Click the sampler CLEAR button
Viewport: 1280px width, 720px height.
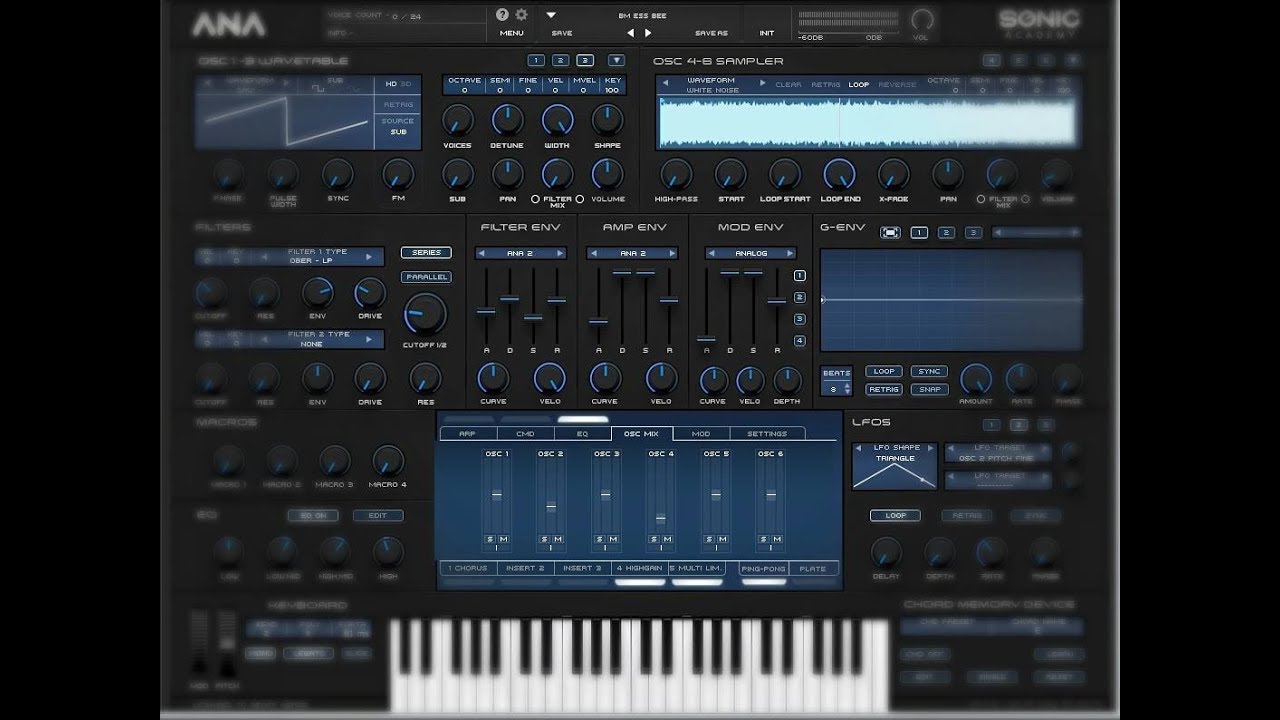788,85
